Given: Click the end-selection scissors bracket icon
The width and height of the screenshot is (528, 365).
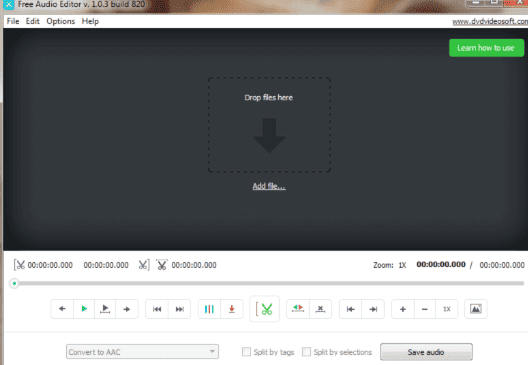Looking at the screenshot, I should tap(144, 265).
